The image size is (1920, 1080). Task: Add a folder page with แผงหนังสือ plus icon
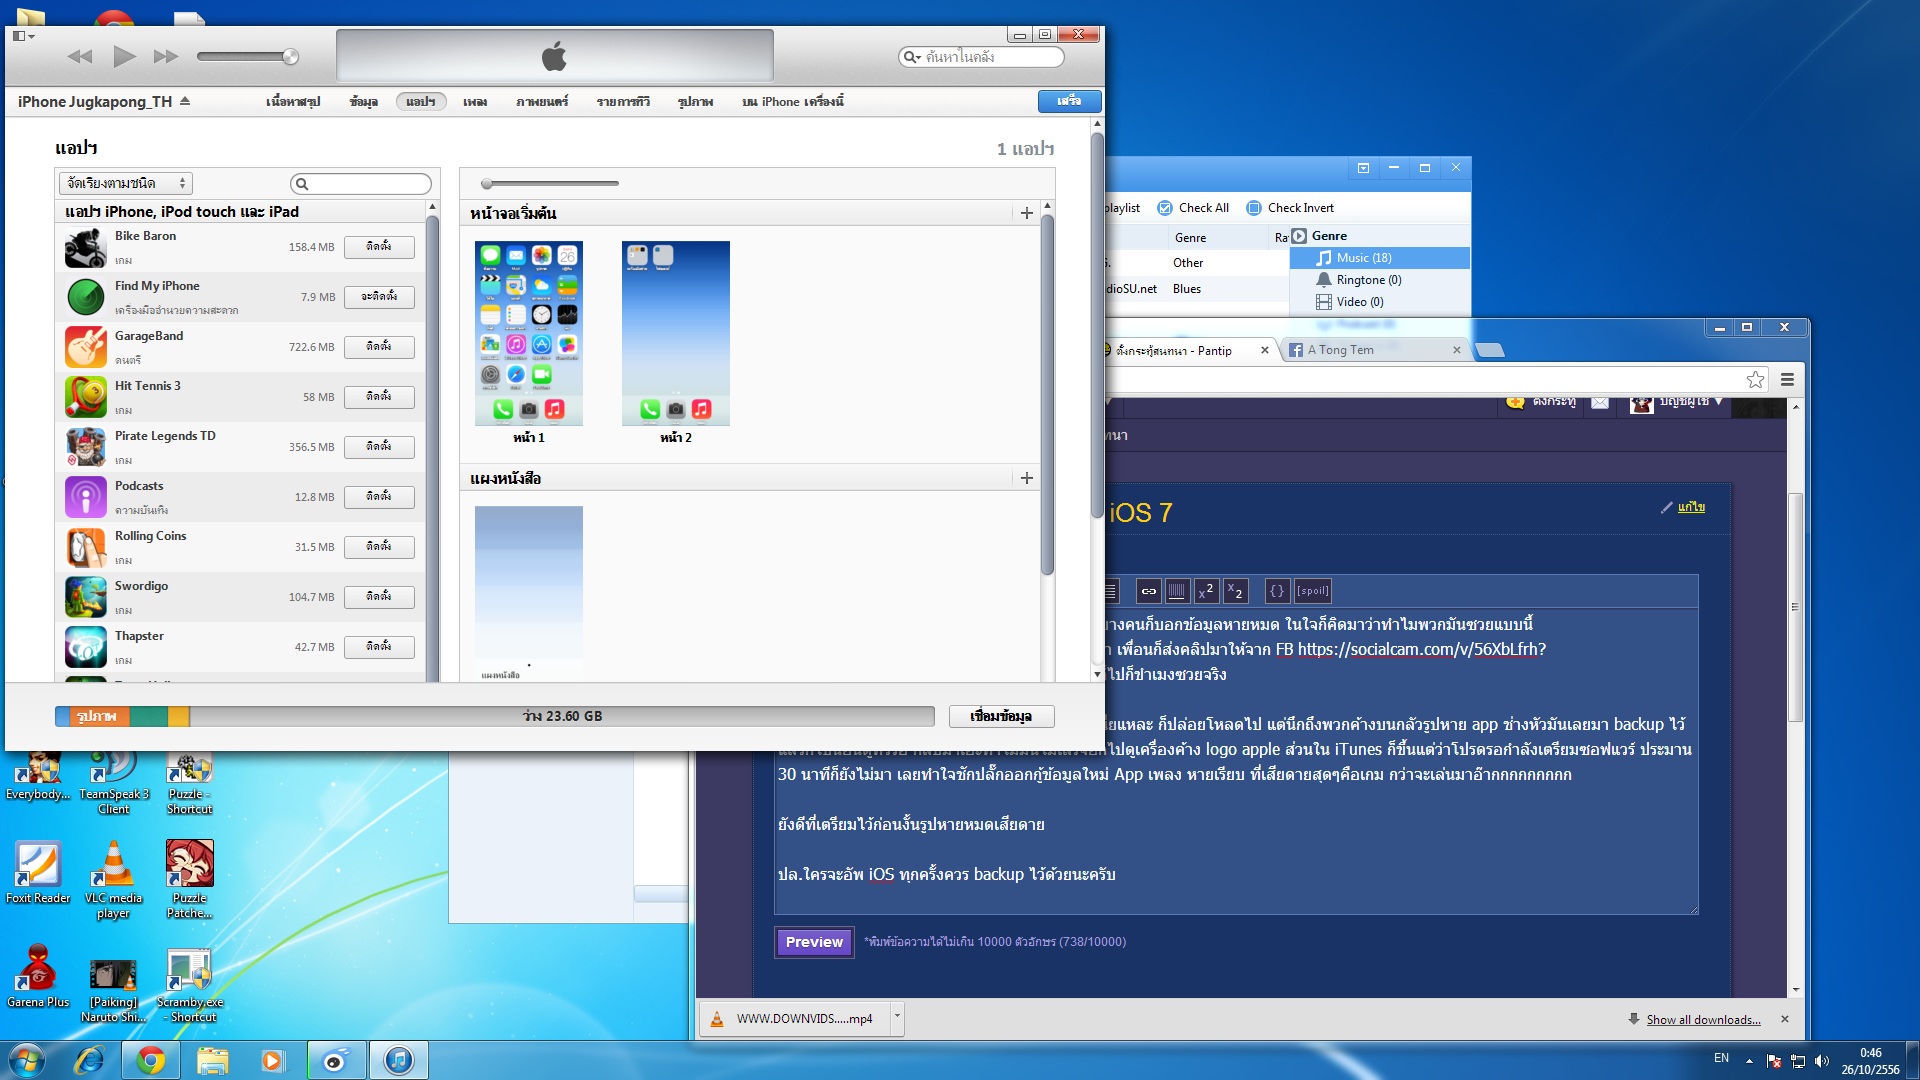pyautogui.click(x=1027, y=478)
